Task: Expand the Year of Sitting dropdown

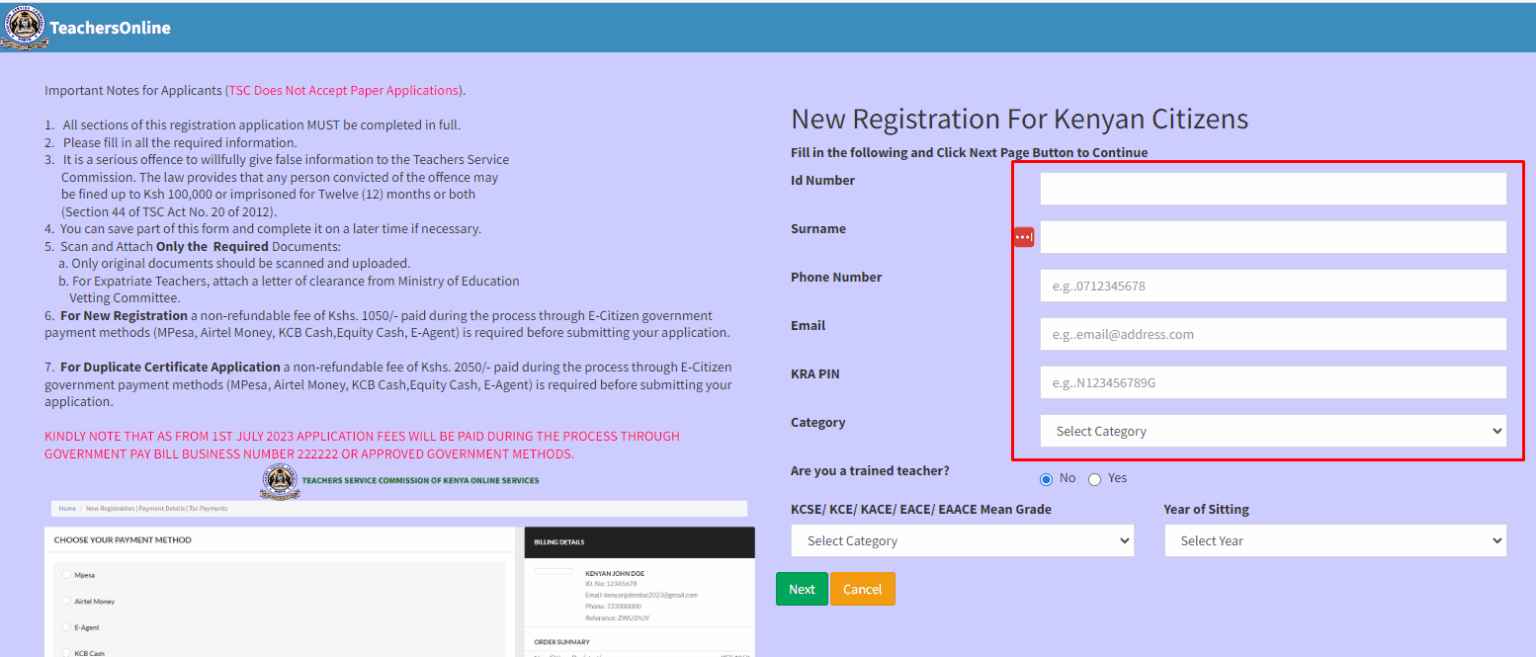Action: 1335,540
